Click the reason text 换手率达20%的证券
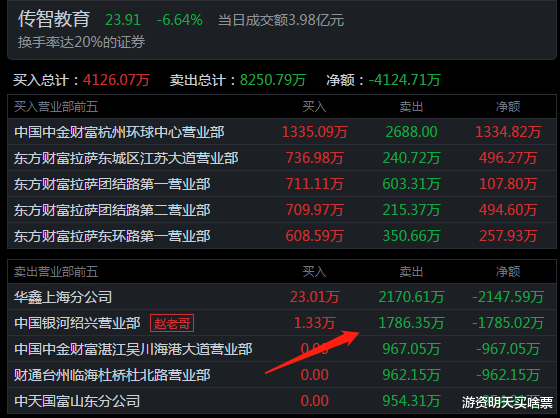This screenshot has height=418, width=560. [x=81, y=42]
